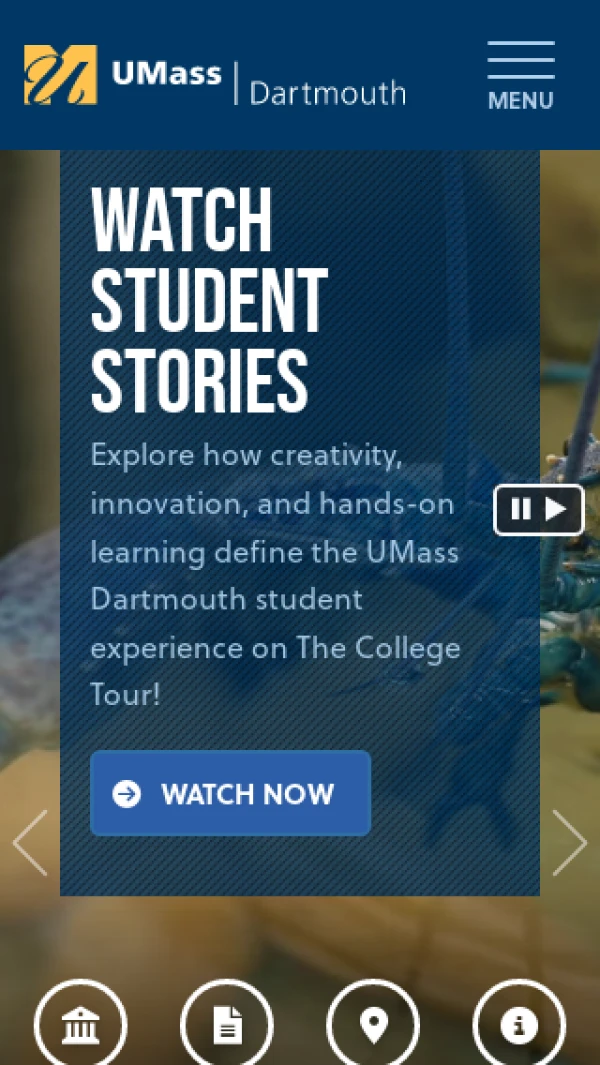The height and width of the screenshot is (1065, 600).
Task: Select the location pin circle icon
Action: pos(373,1024)
